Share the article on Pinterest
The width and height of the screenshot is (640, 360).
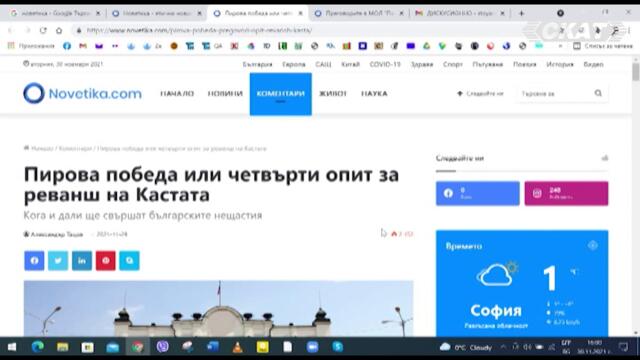106,260
